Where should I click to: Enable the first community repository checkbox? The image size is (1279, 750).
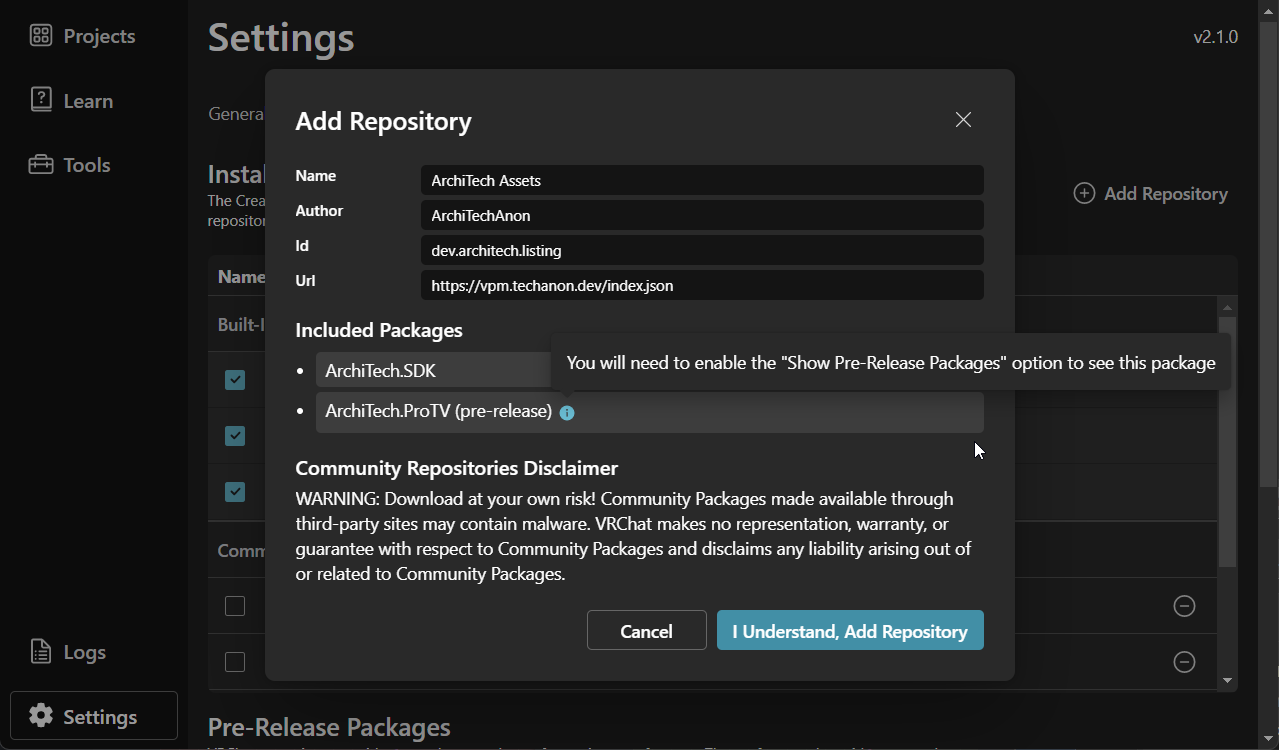pyautogui.click(x=235, y=606)
